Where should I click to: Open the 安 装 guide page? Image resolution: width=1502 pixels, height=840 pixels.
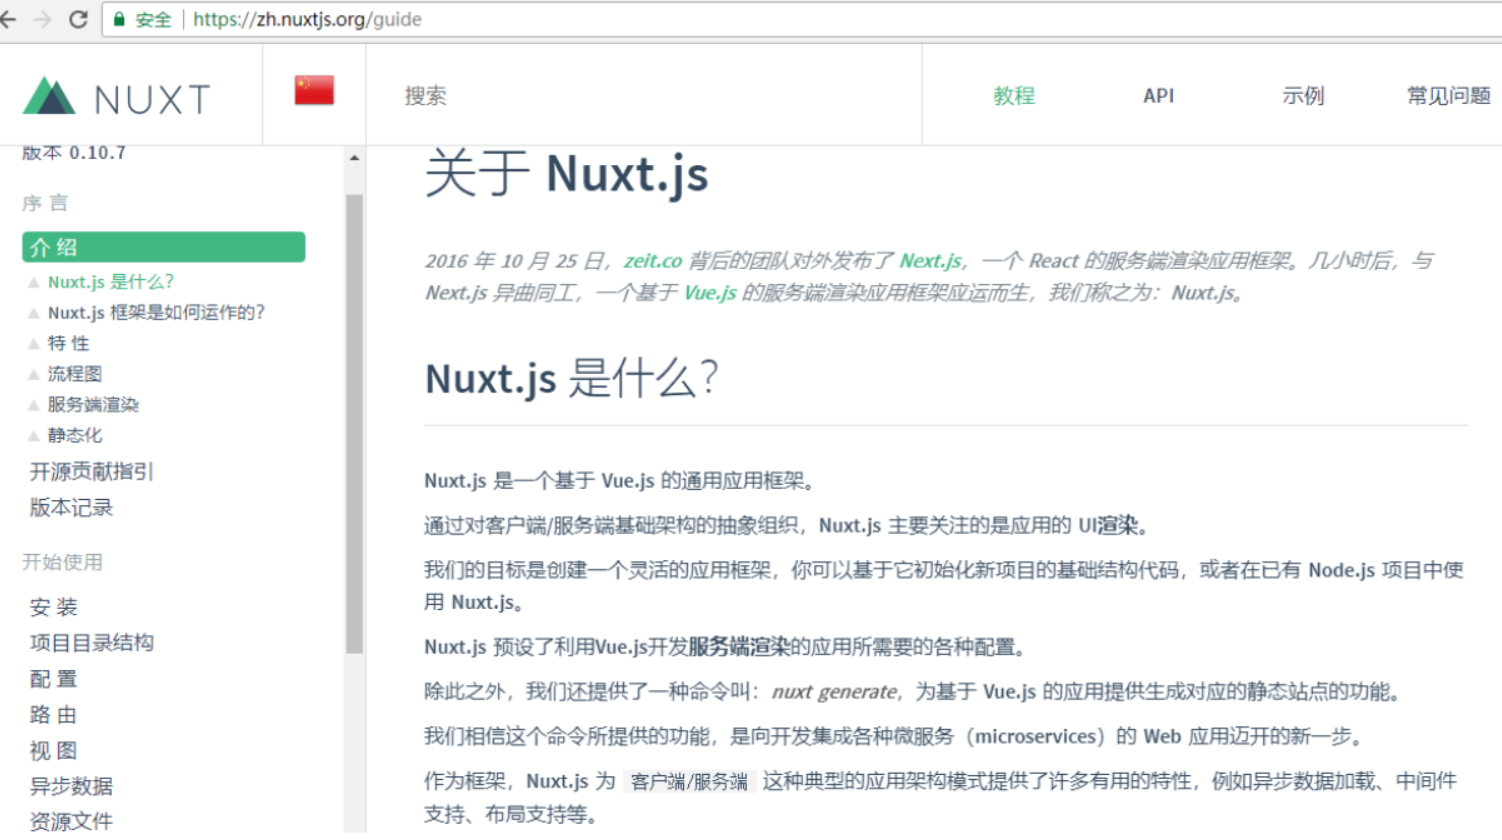53,607
